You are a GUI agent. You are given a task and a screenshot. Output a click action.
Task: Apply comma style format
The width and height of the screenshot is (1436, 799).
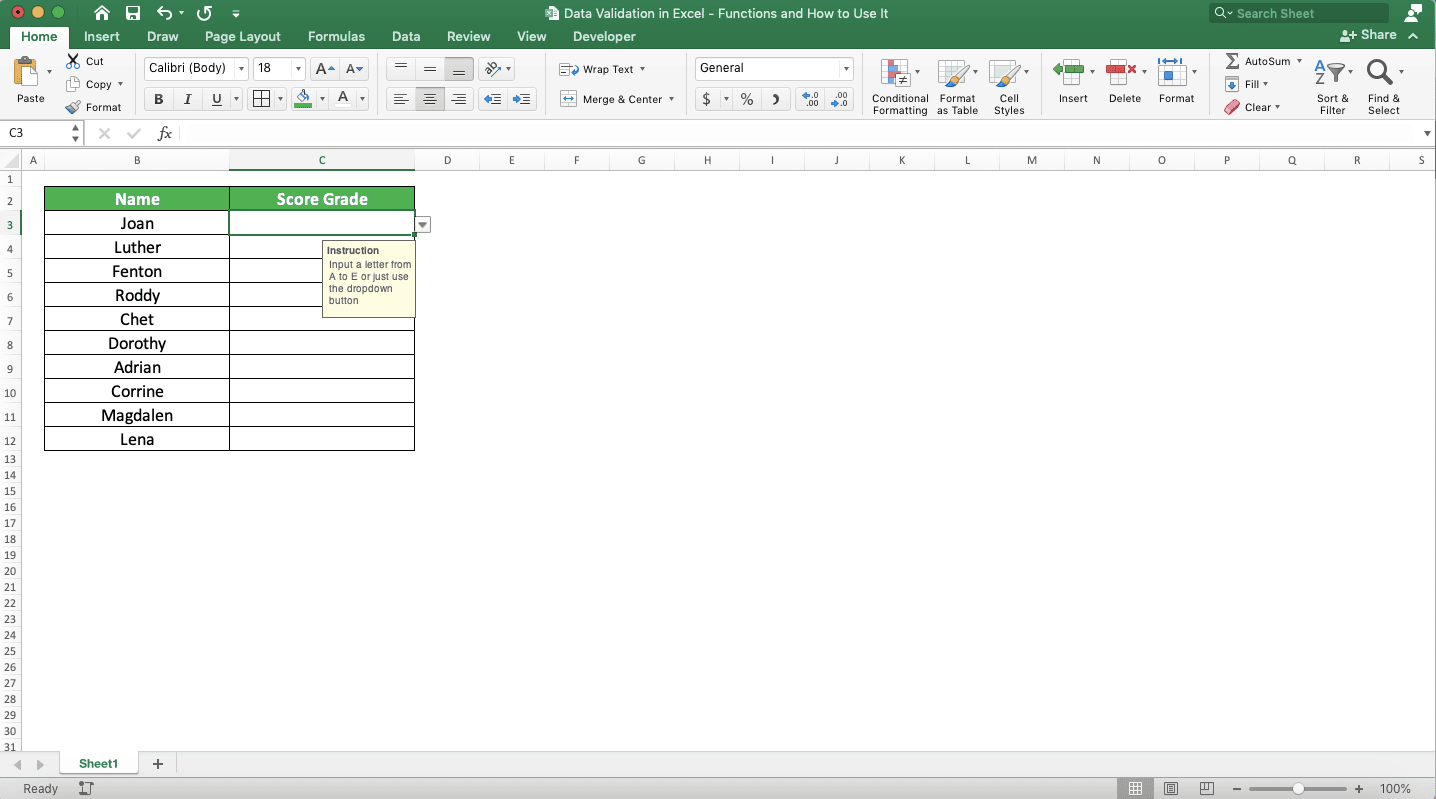(775, 99)
